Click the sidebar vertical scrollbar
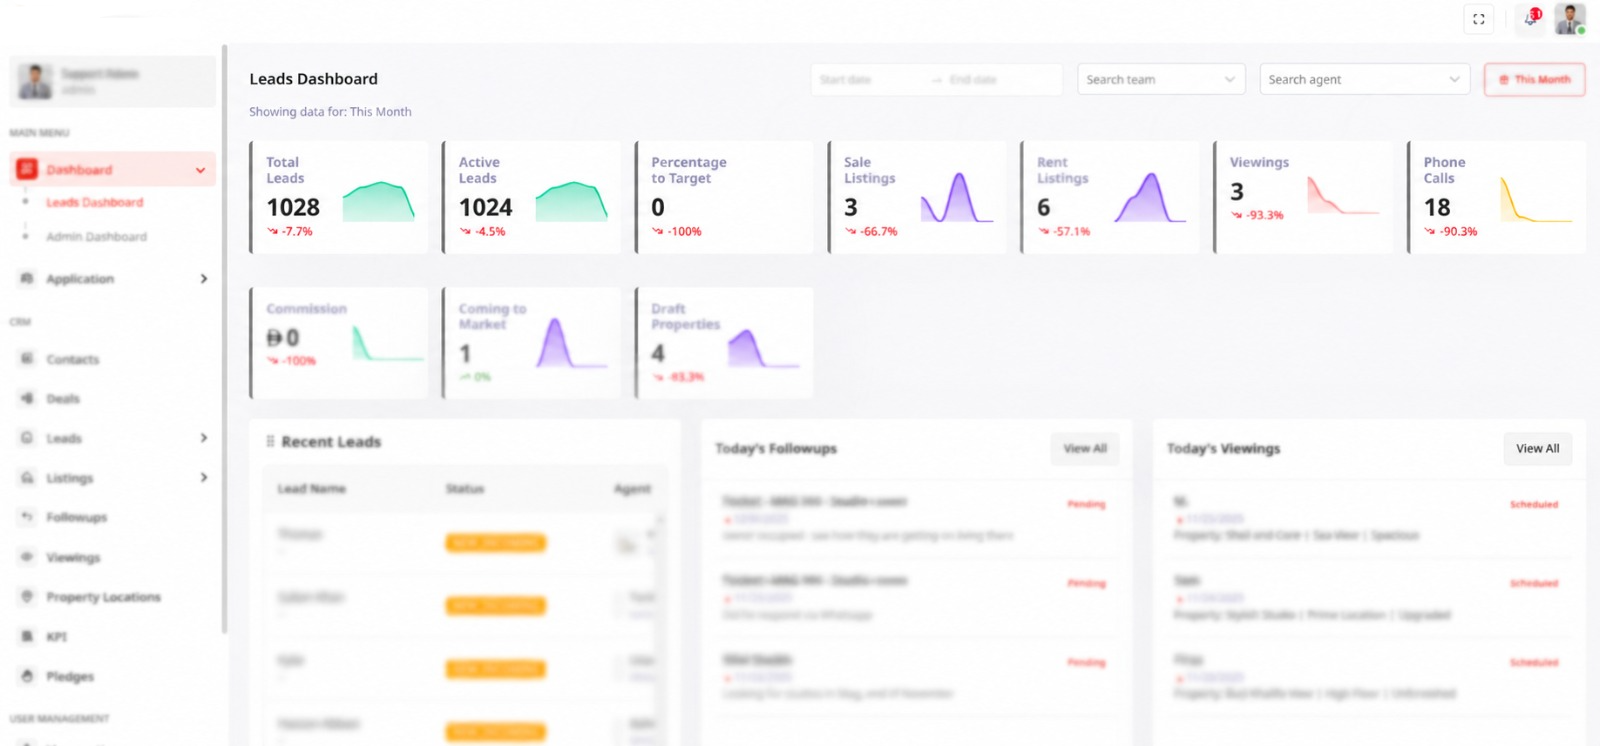 (x=224, y=340)
